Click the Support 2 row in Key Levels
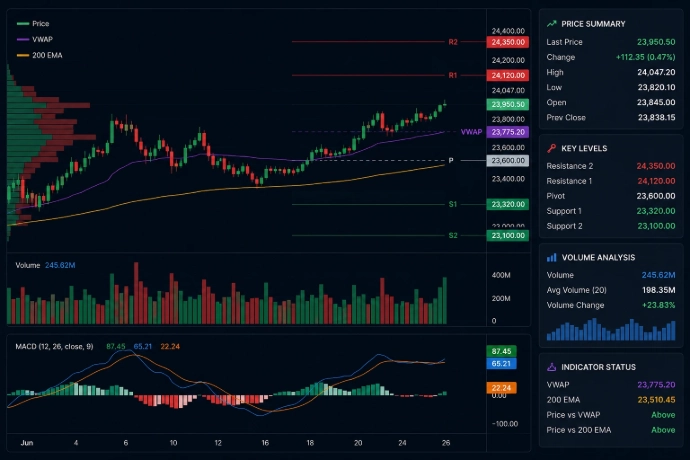 611,226
